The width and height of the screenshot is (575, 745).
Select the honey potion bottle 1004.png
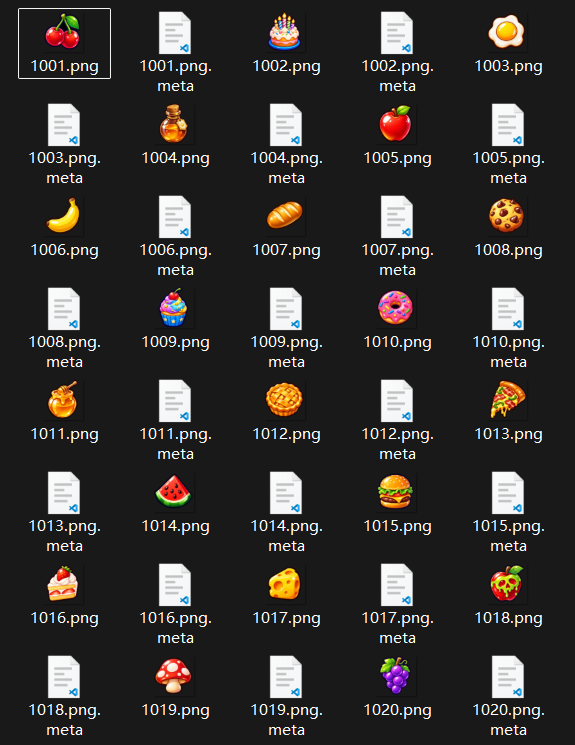174,124
